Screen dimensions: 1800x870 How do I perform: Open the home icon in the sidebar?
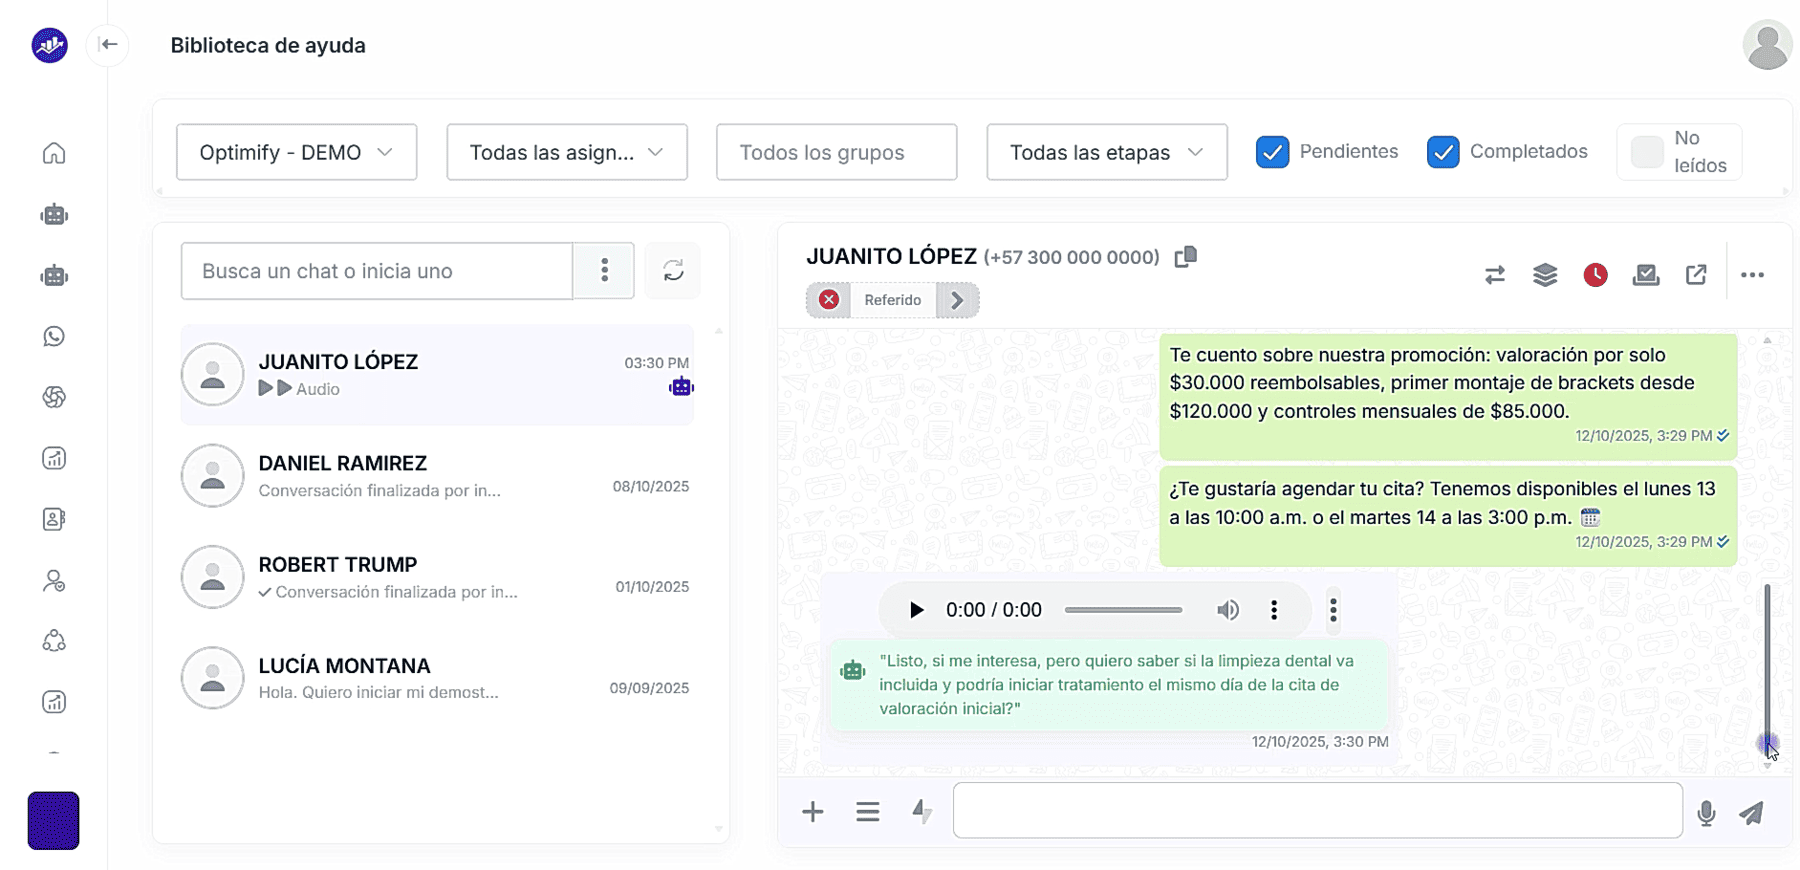click(x=54, y=153)
